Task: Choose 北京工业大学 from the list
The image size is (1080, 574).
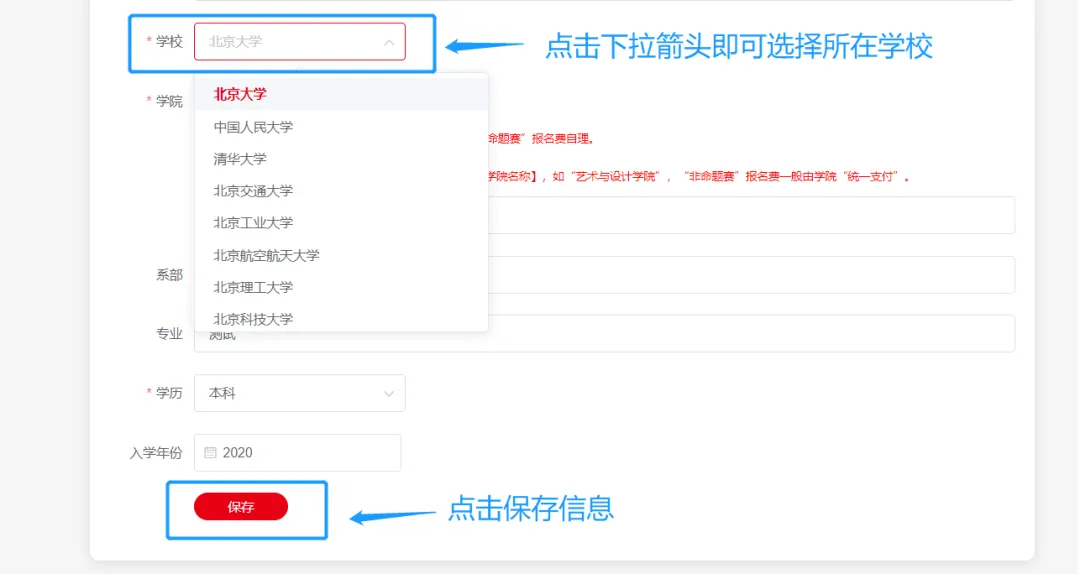Action: coord(341,223)
